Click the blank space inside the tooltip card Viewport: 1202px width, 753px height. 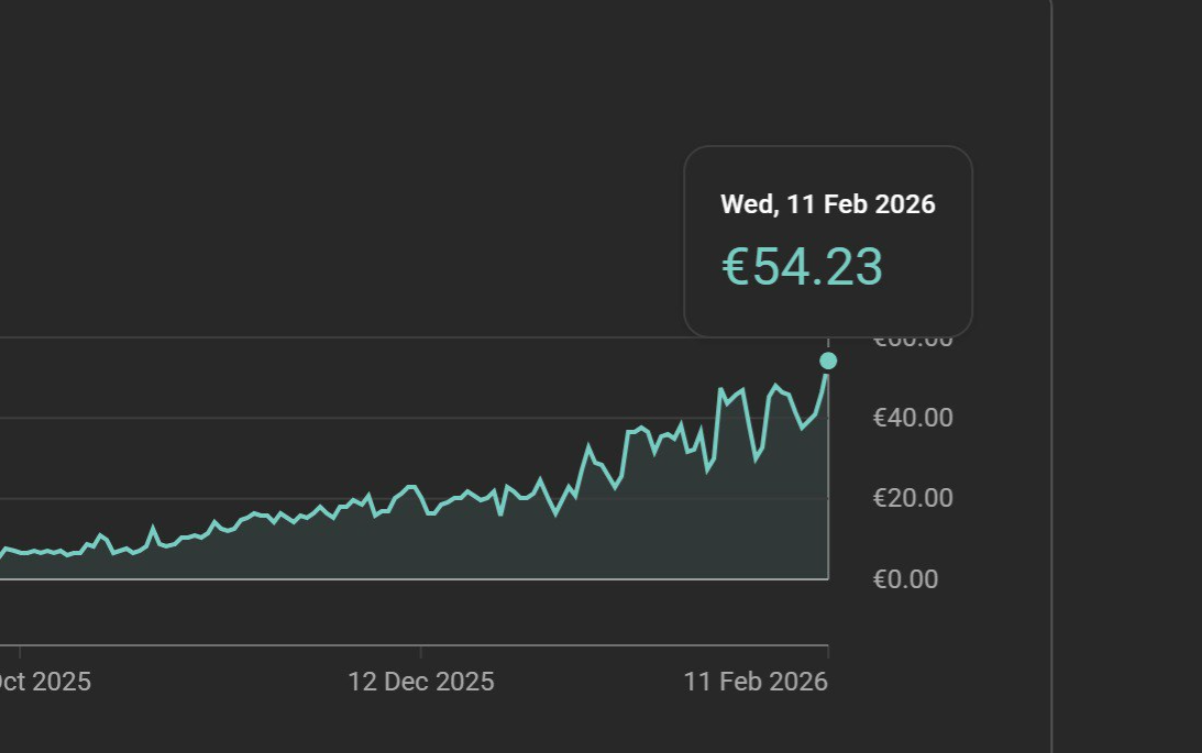930,300
